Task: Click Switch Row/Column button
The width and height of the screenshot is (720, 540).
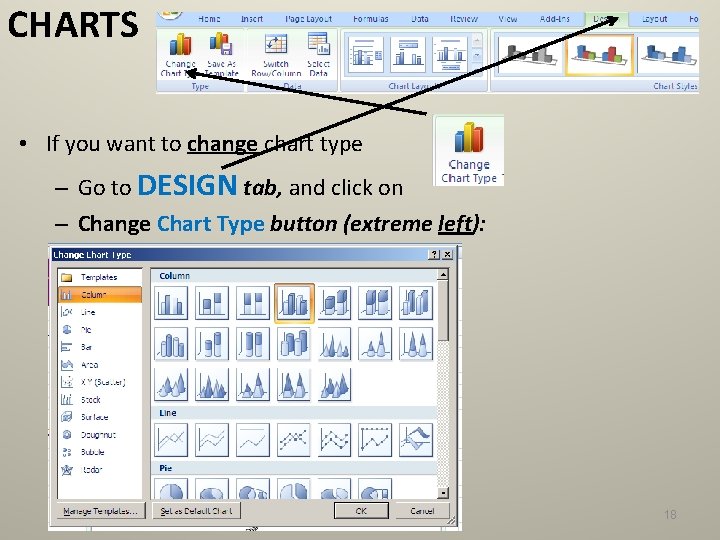Action: 276,55
